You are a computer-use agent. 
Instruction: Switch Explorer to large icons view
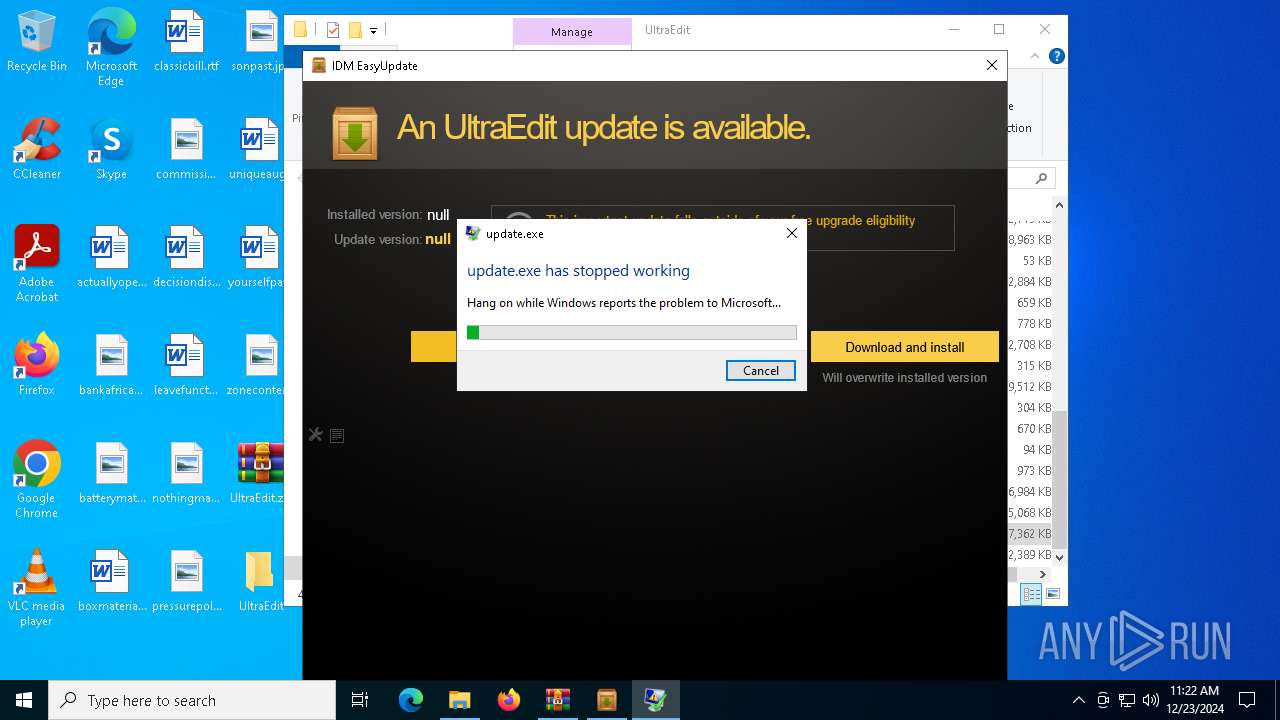(x=1052, y=594)
